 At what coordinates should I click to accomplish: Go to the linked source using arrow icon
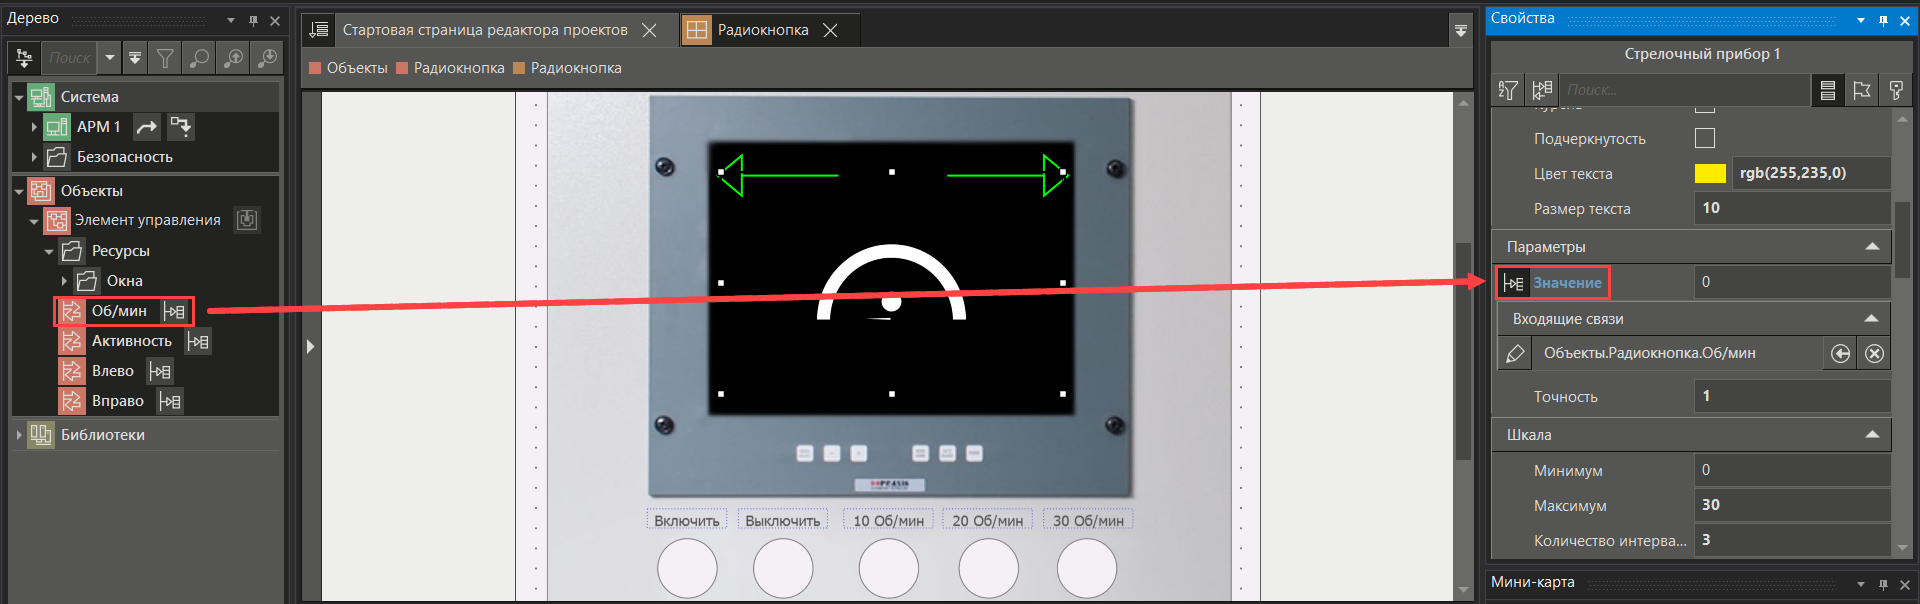1840,354
